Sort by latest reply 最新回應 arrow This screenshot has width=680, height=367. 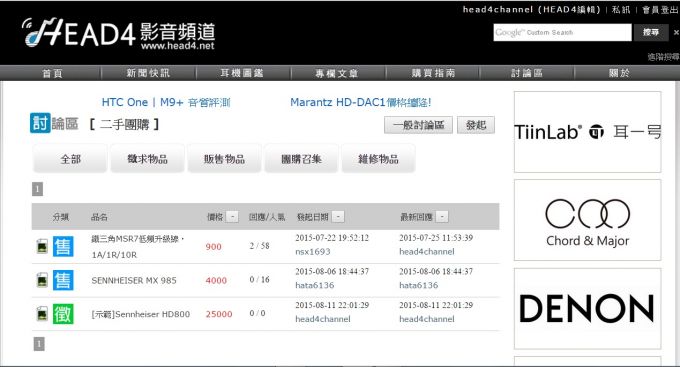coord(442,216)
